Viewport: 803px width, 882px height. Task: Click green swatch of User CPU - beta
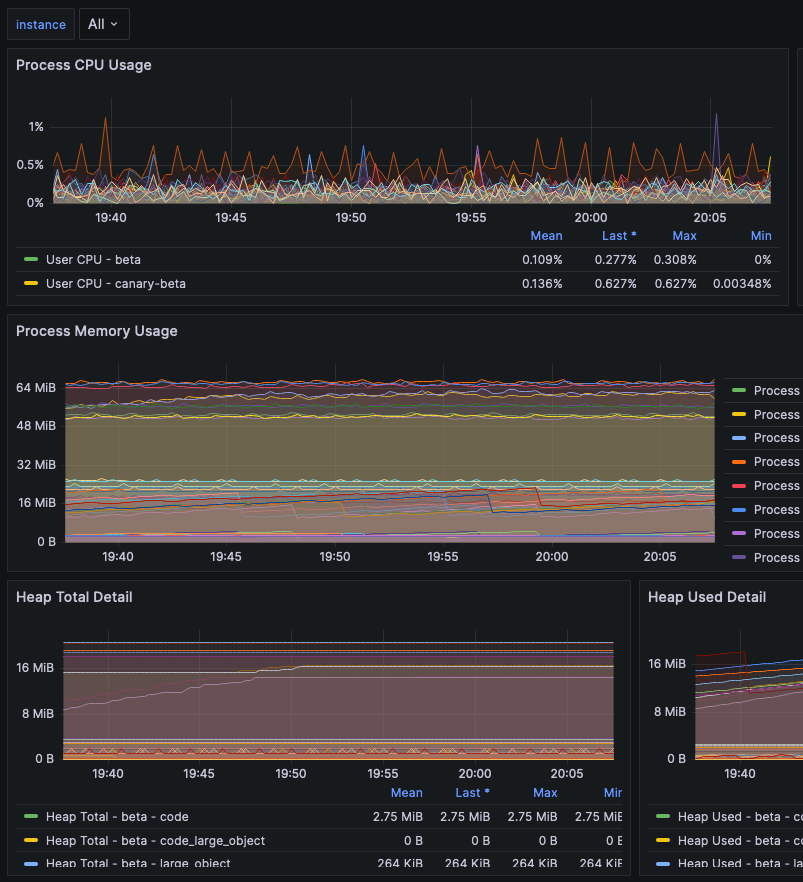point(31,259)
